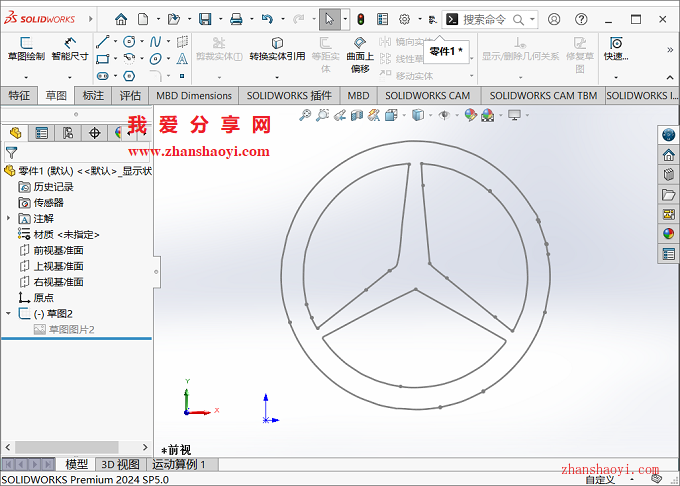Click the Zoom to Fit view icon
This screenshot has height=486, width=680.
307,116
